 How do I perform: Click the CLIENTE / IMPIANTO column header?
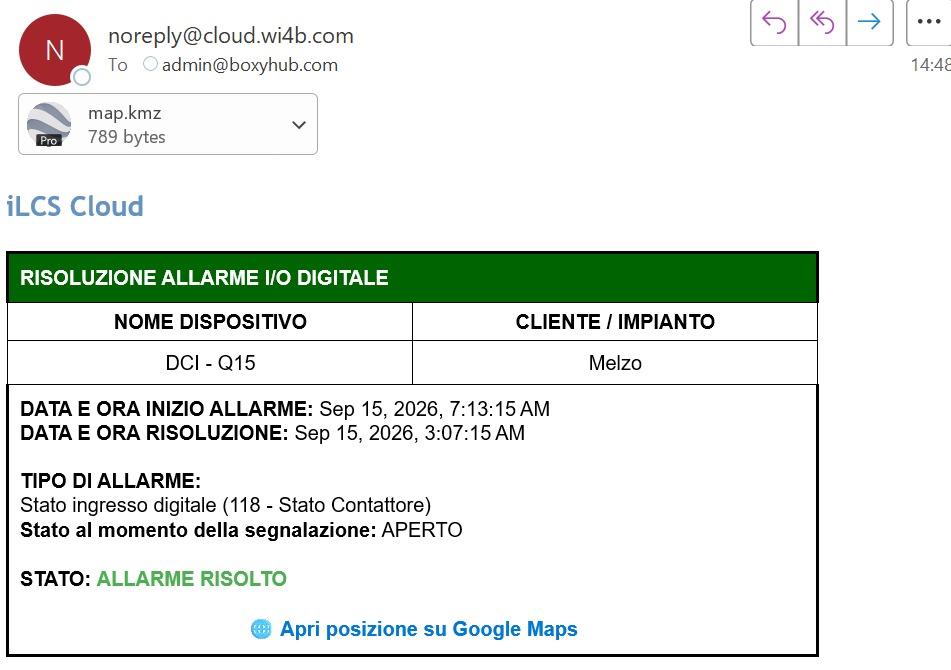(x=615, y=321)
